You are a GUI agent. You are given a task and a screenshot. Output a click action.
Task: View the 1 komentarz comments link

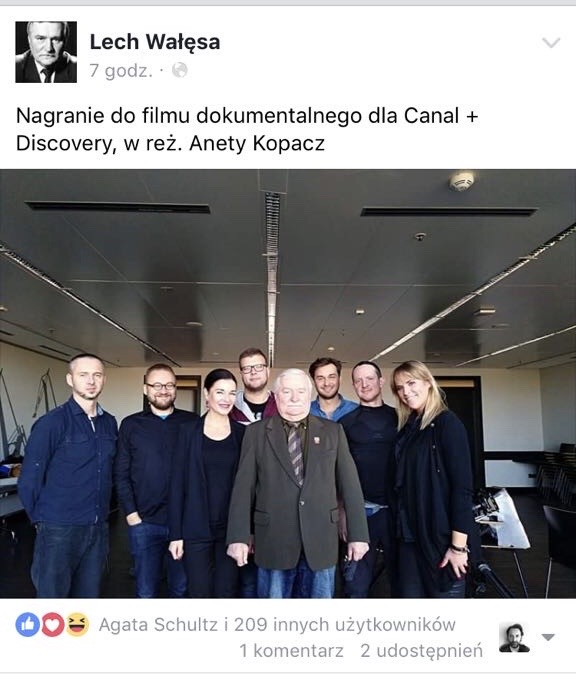(x=291, y=651)
